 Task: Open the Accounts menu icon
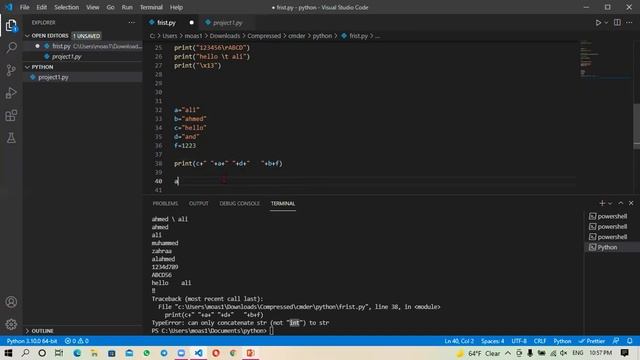pos(11,302)
